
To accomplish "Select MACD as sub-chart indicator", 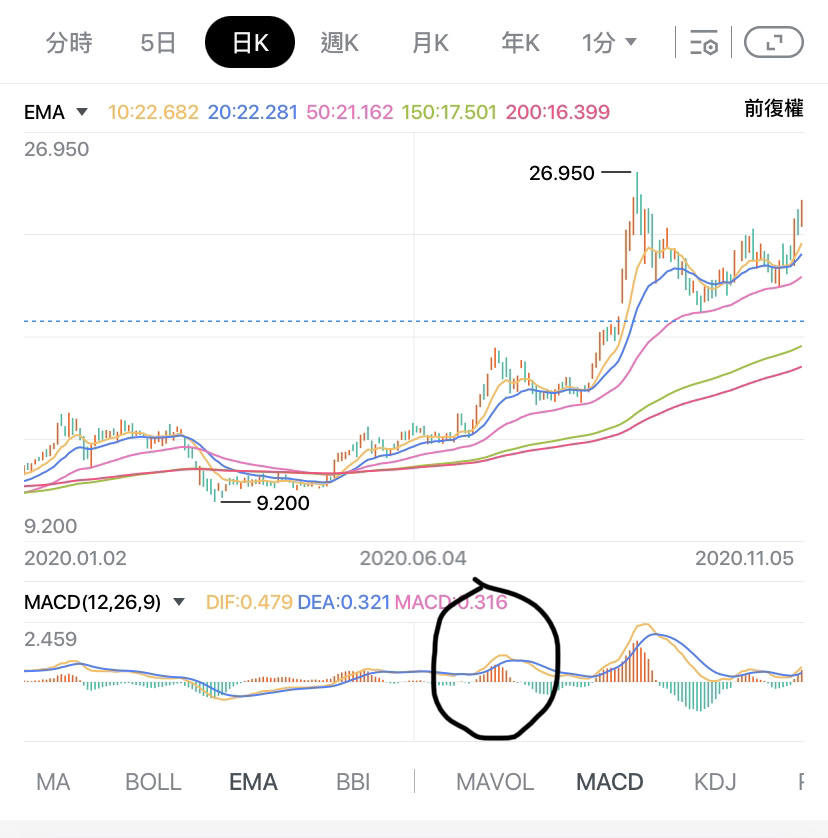I will pyautogui.click(x=609, y=782).
